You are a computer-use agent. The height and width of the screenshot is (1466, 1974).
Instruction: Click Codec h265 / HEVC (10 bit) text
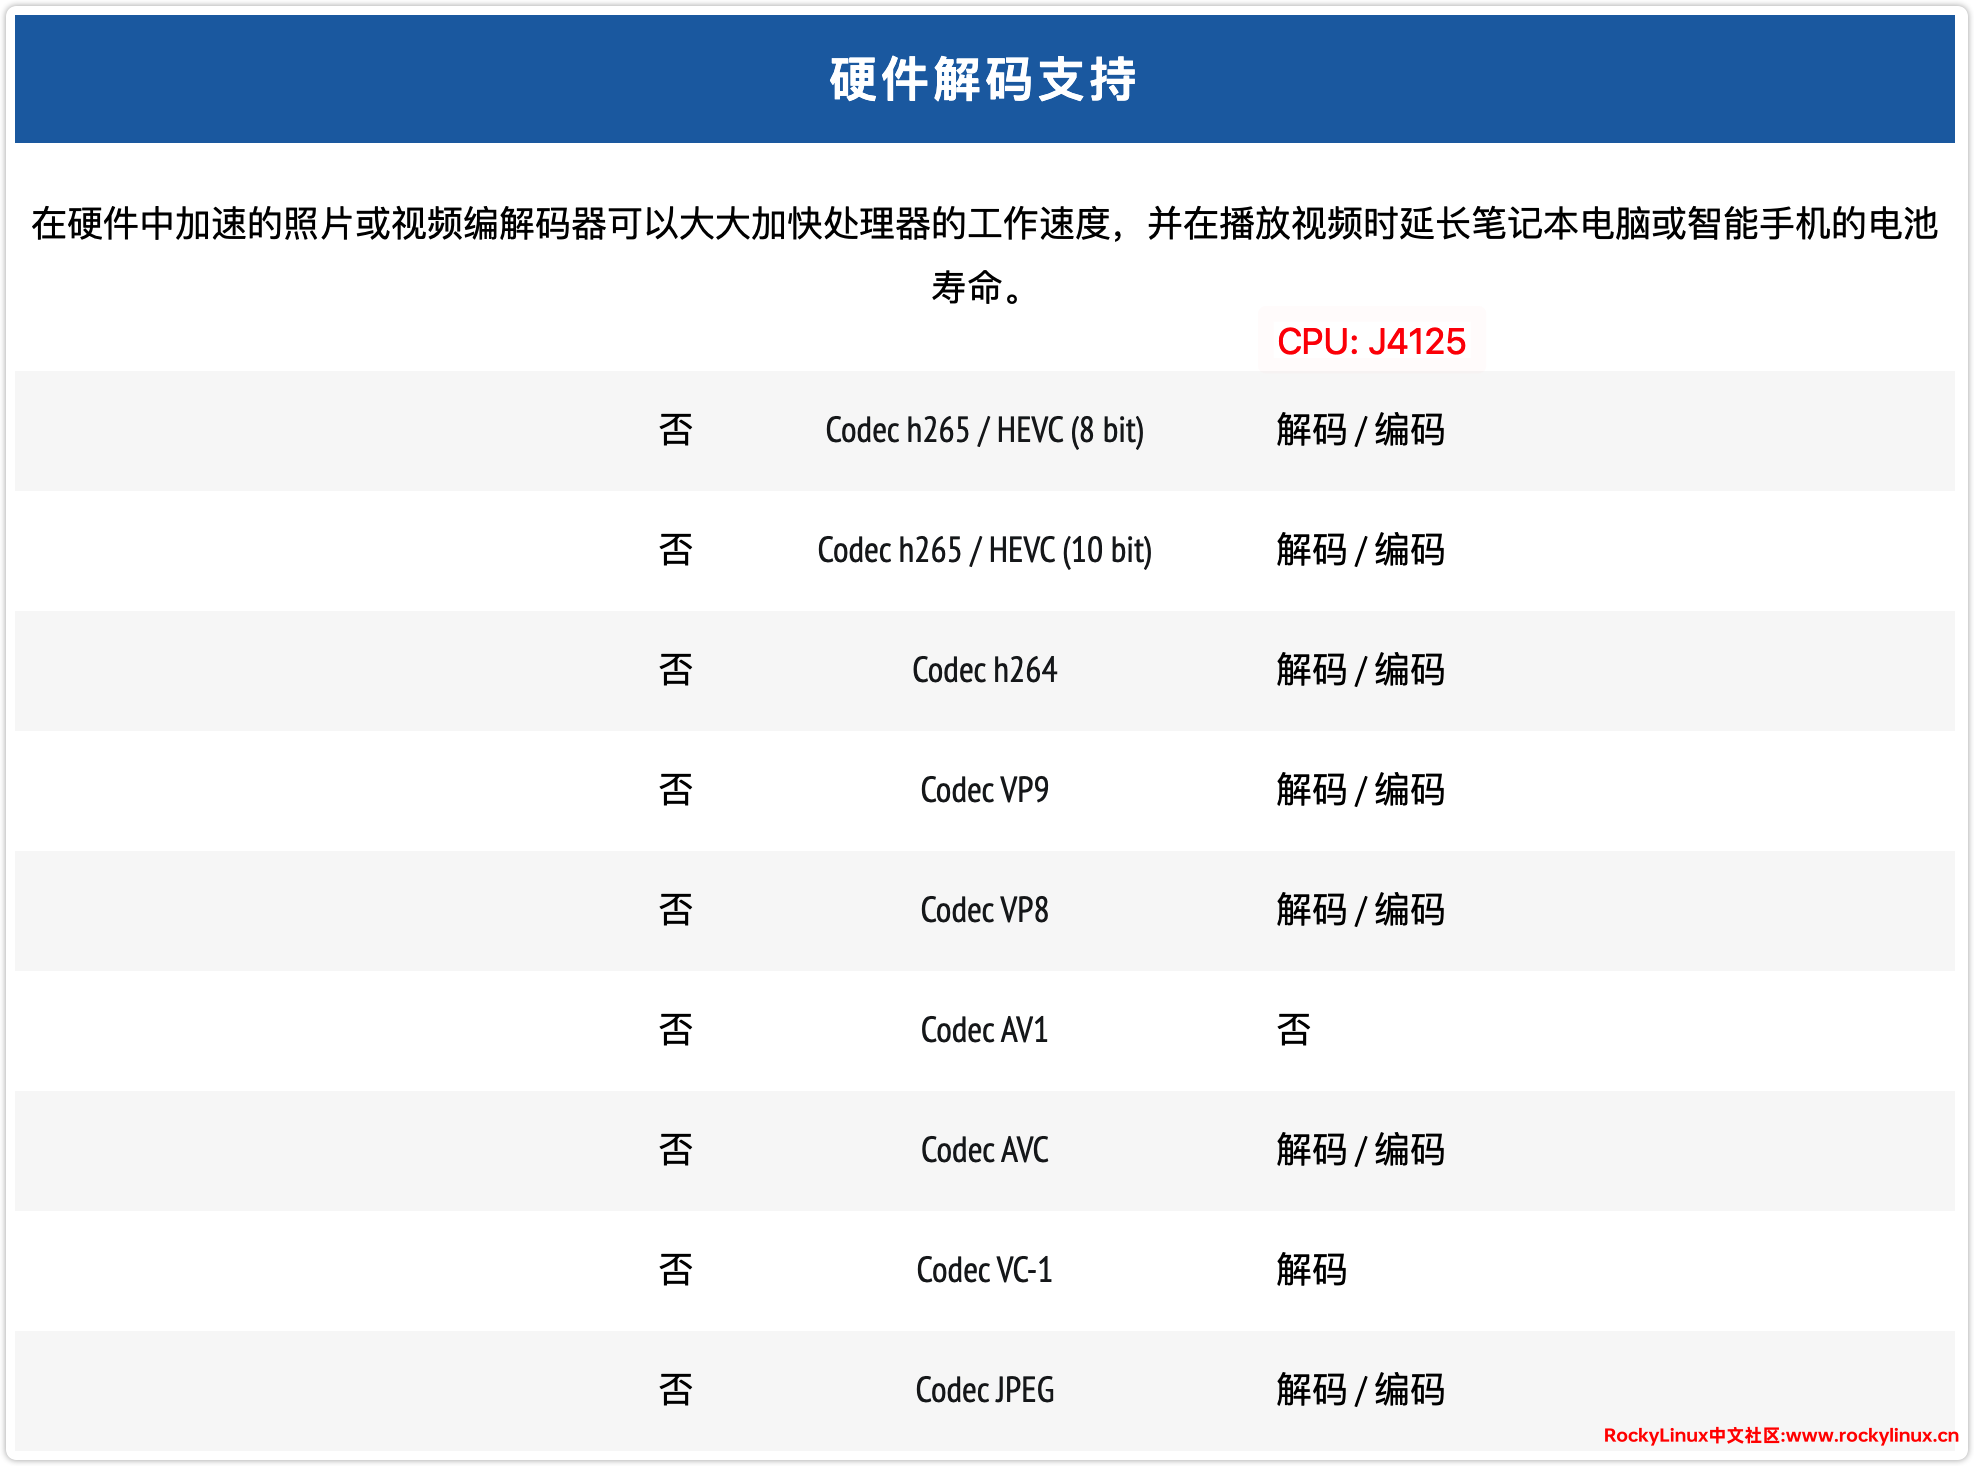point(984,550)
